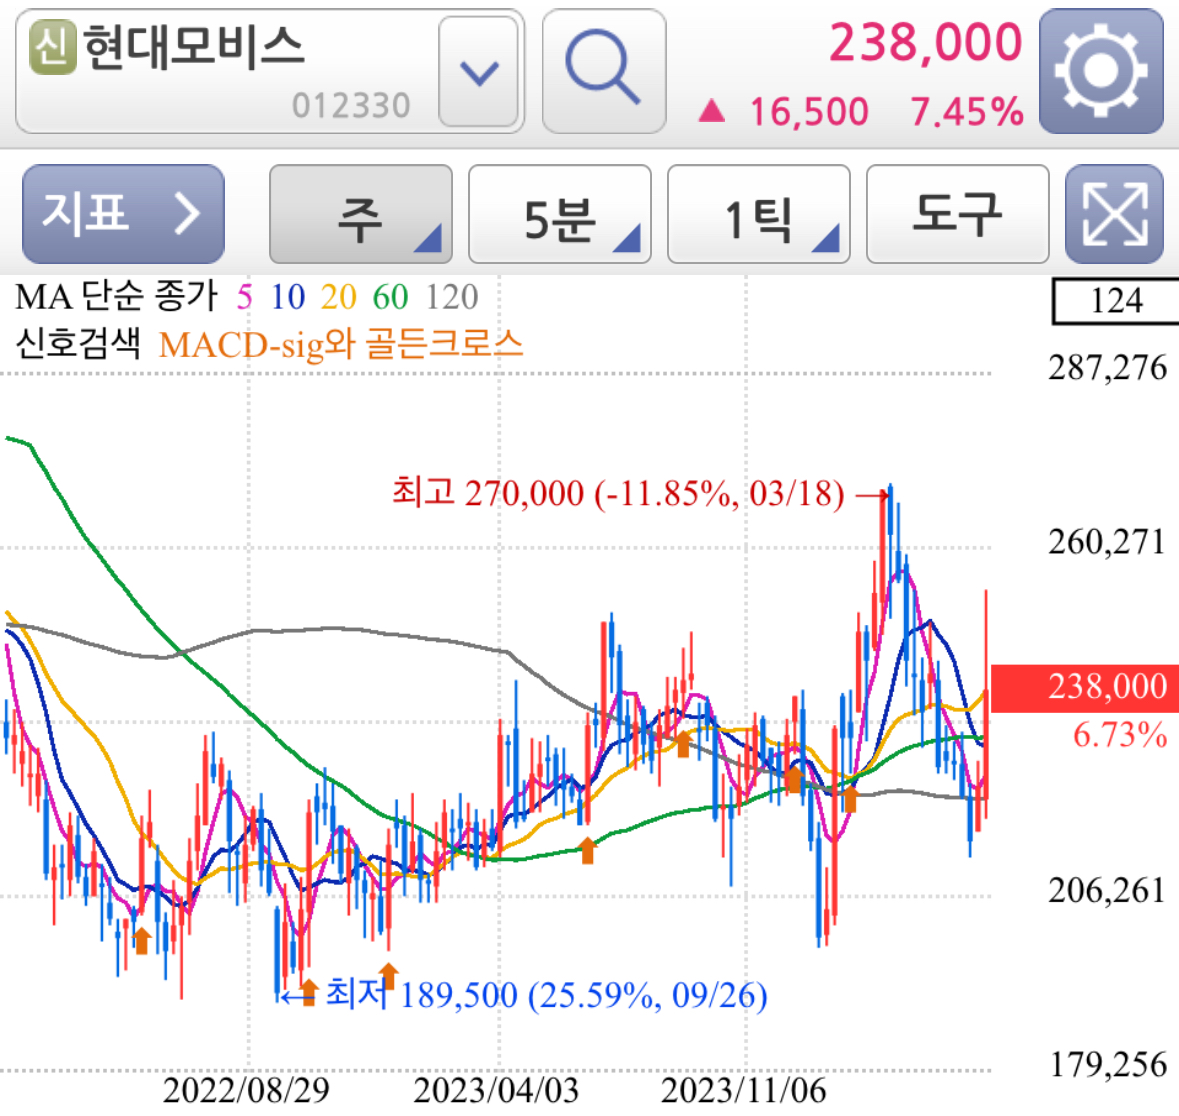The width and height of the screenshot is (1179, 1116).
Task: Click the 최고 270,000 high price annotation
Action: [x=618, y=493]
